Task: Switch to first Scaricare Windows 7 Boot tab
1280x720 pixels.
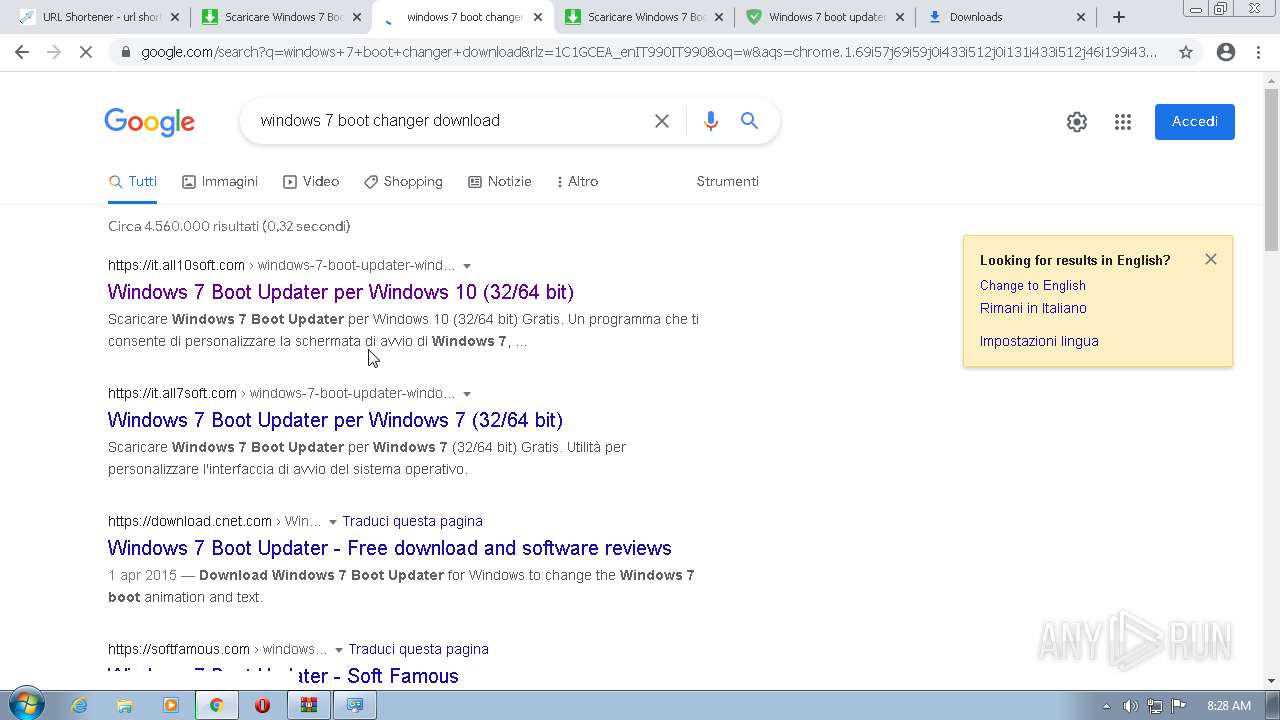Action: coord(280,17)
